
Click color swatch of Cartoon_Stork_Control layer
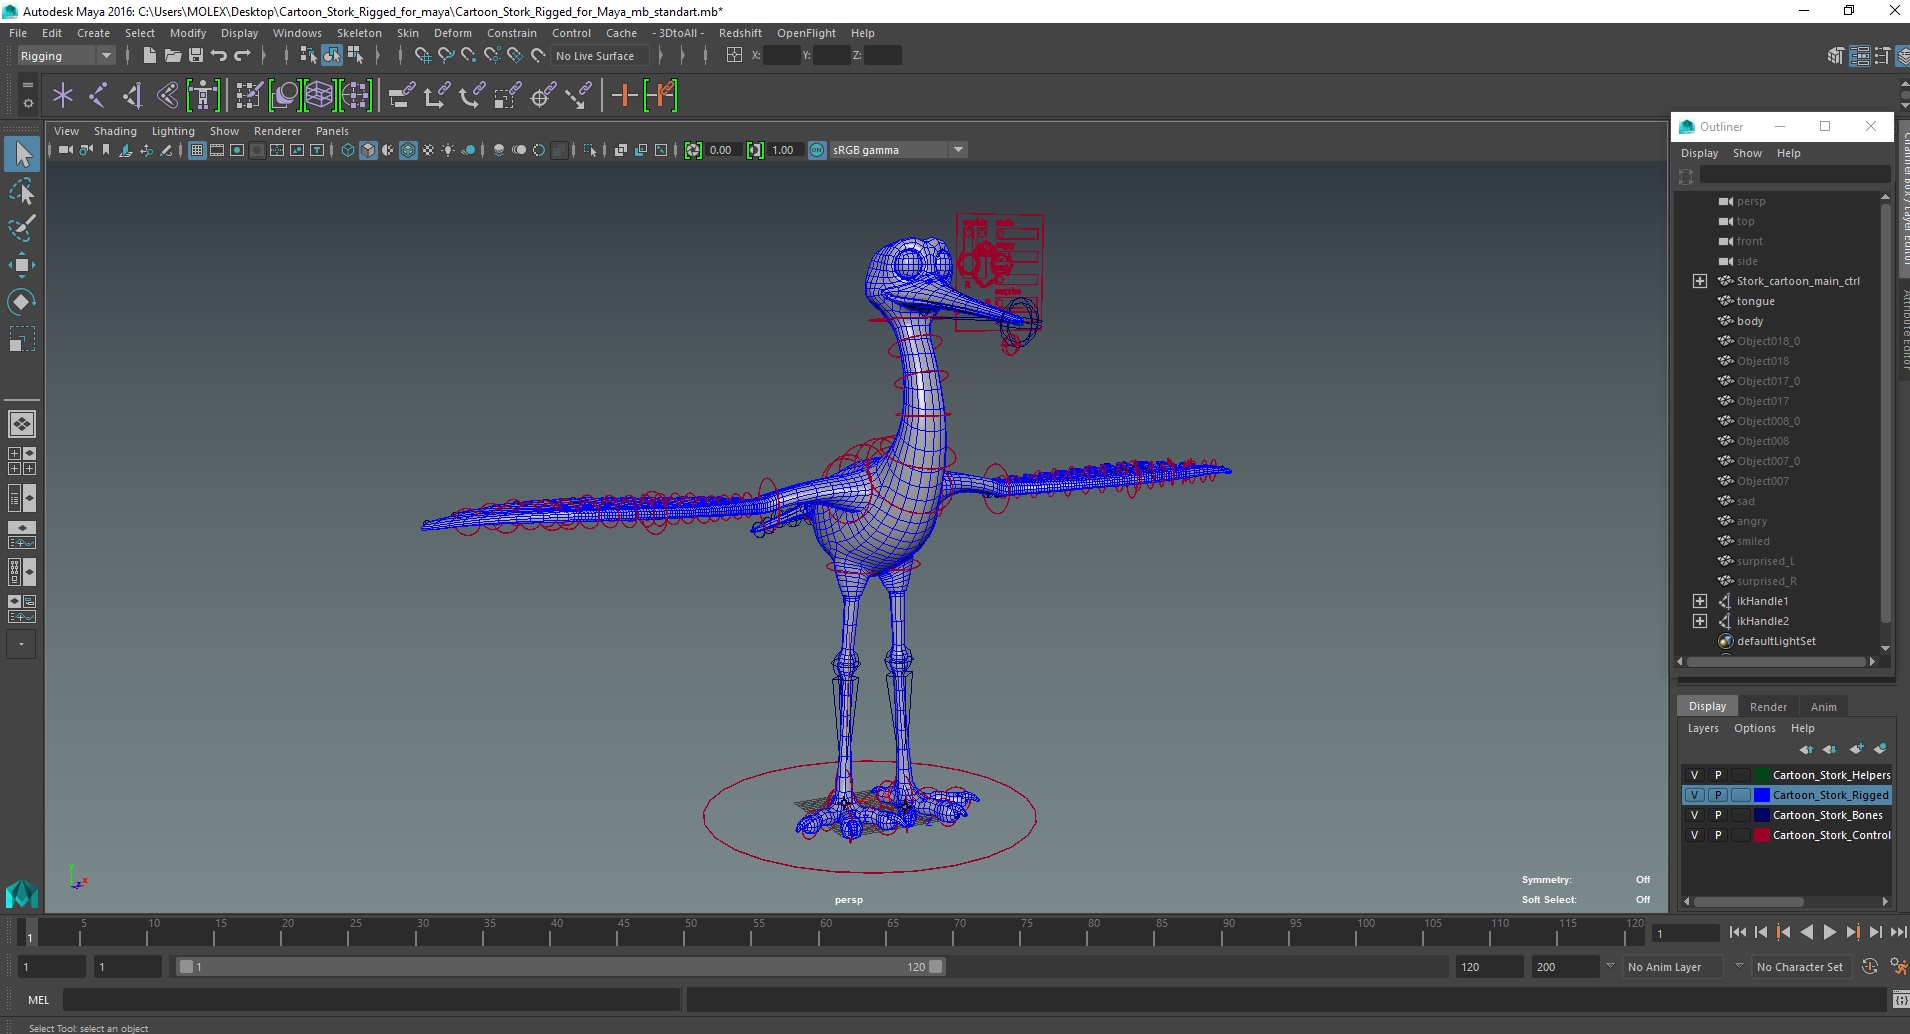1762,835
